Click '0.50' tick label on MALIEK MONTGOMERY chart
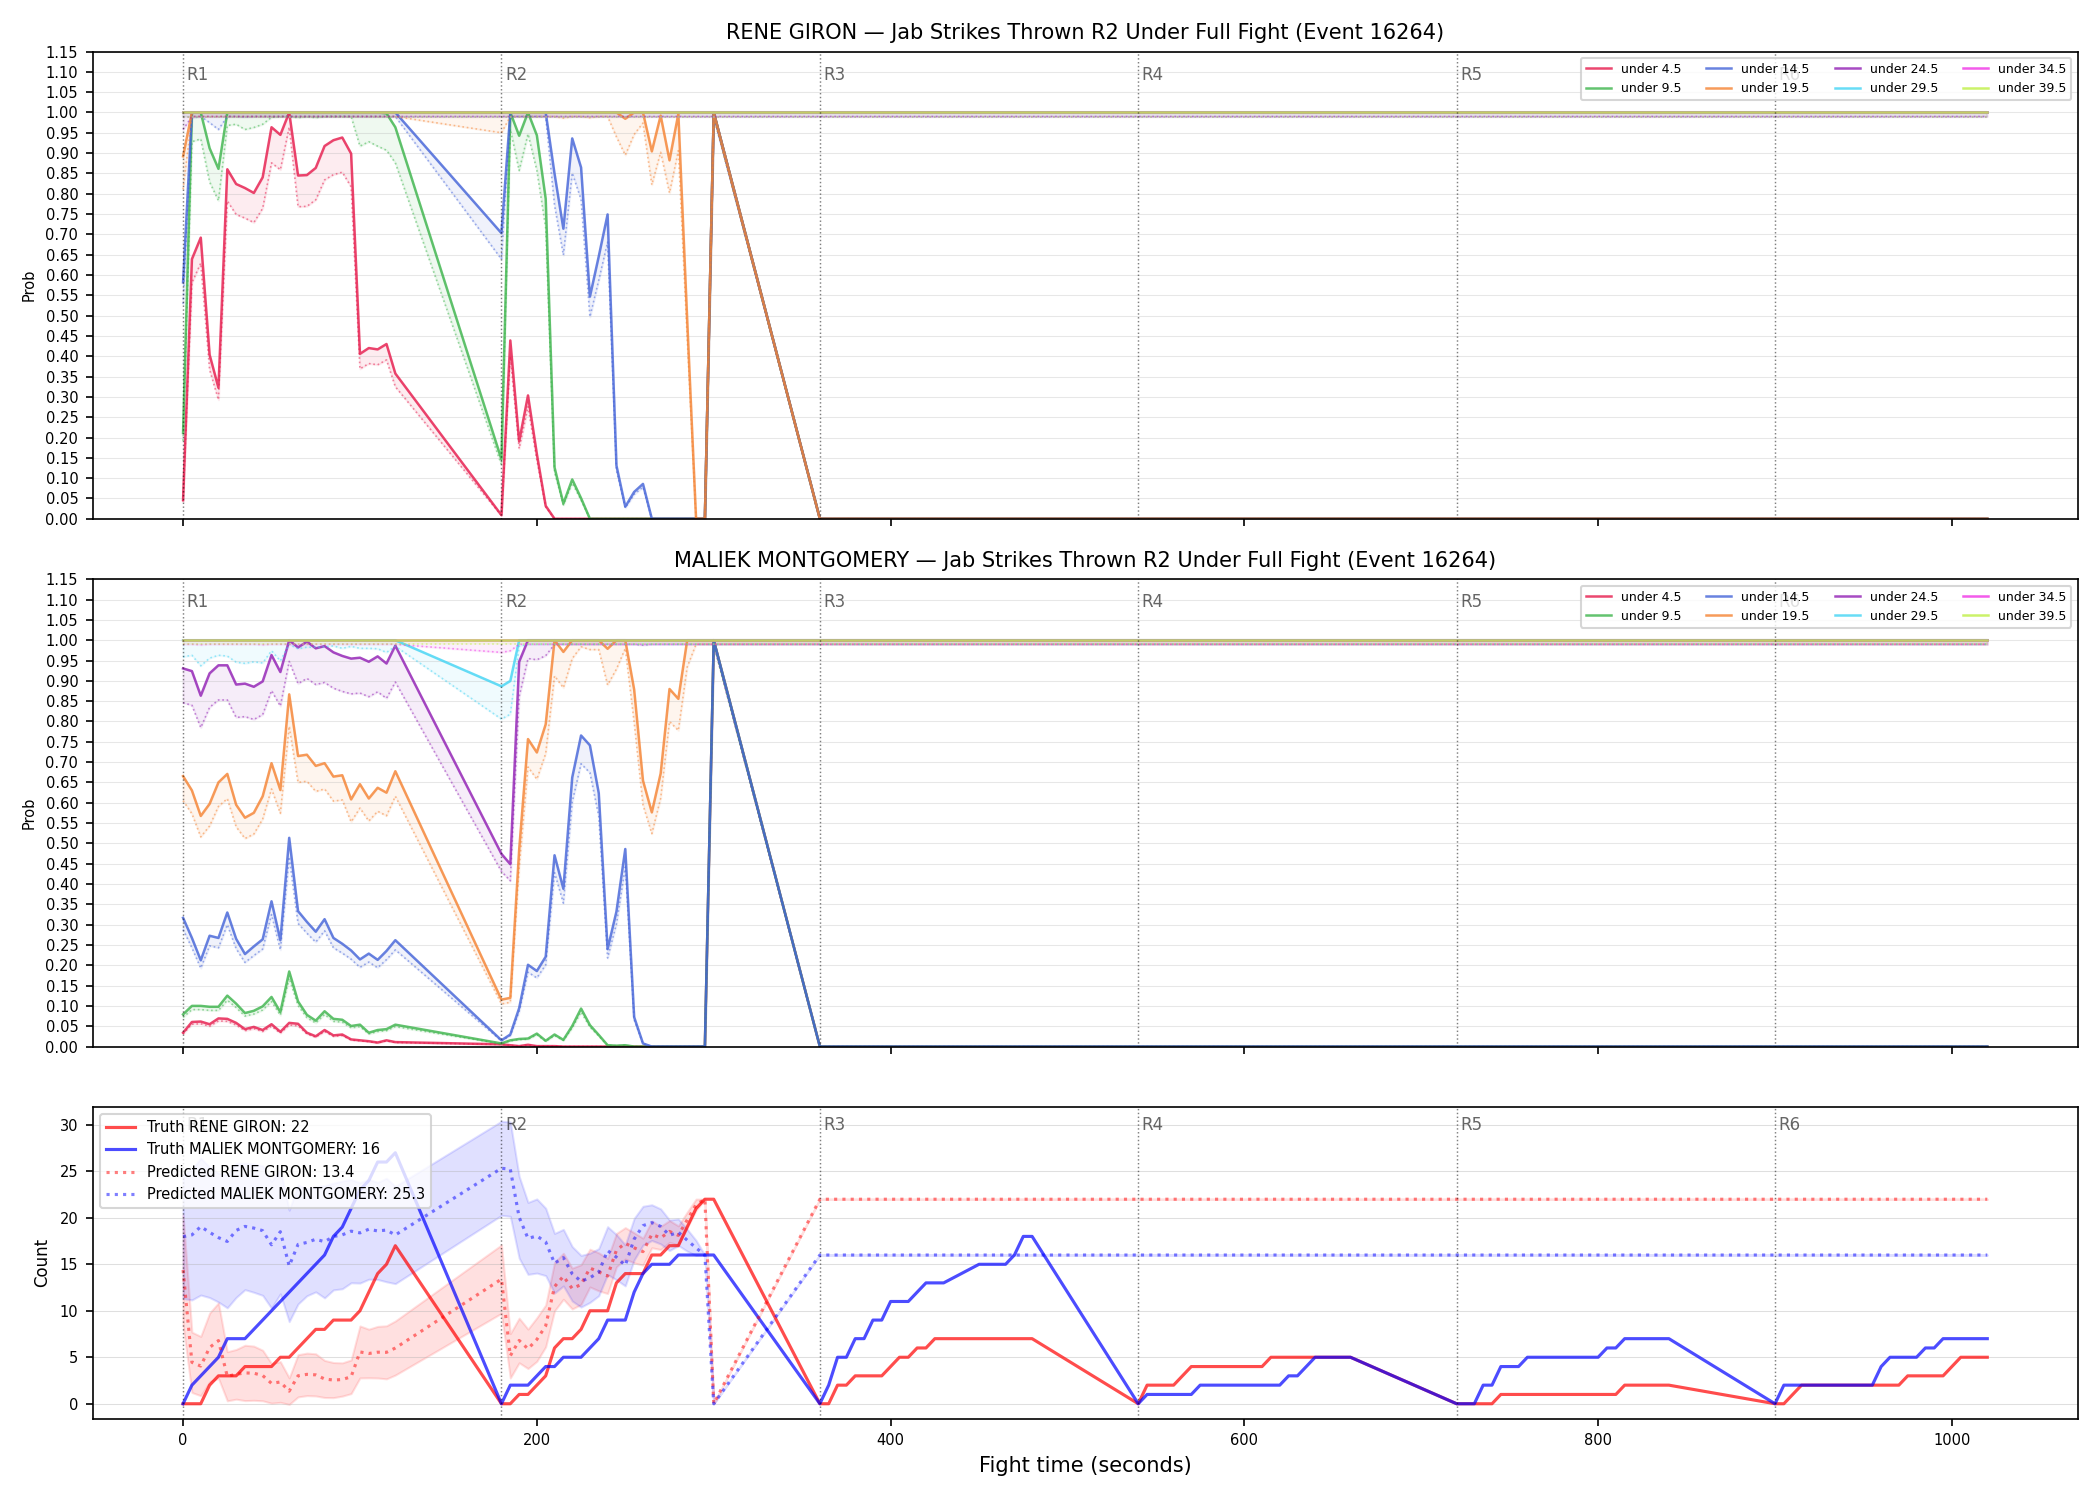Screen dimensions: 2100x1500 point(62,844)
